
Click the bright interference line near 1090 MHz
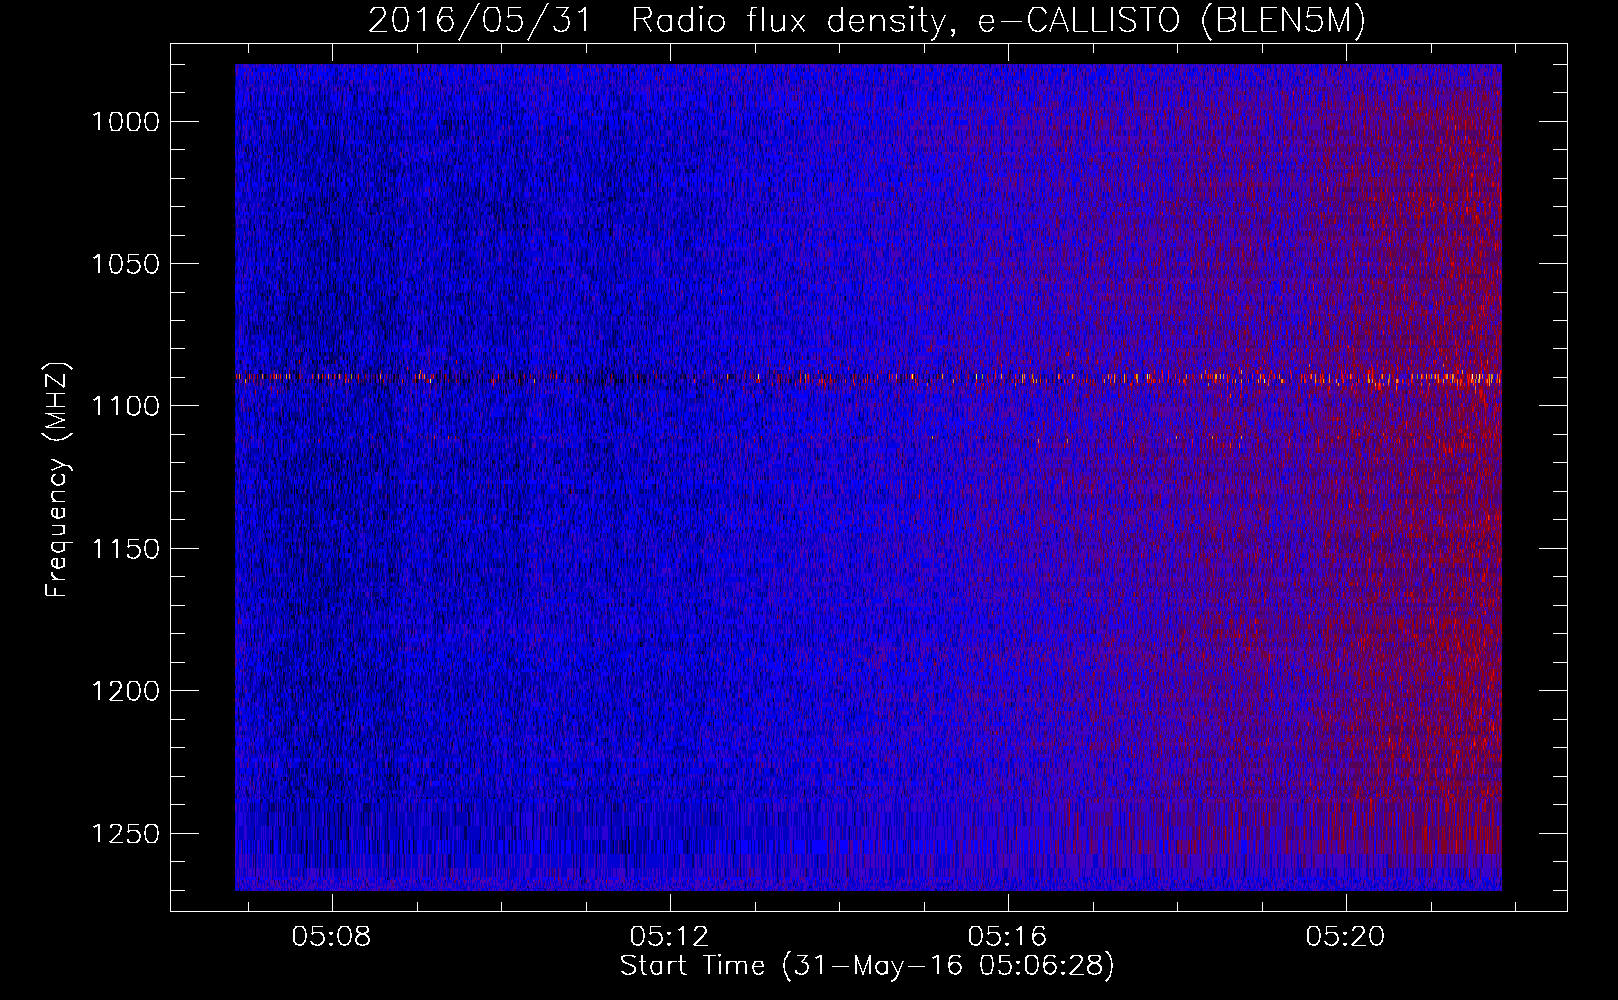(x=868, y=378)
